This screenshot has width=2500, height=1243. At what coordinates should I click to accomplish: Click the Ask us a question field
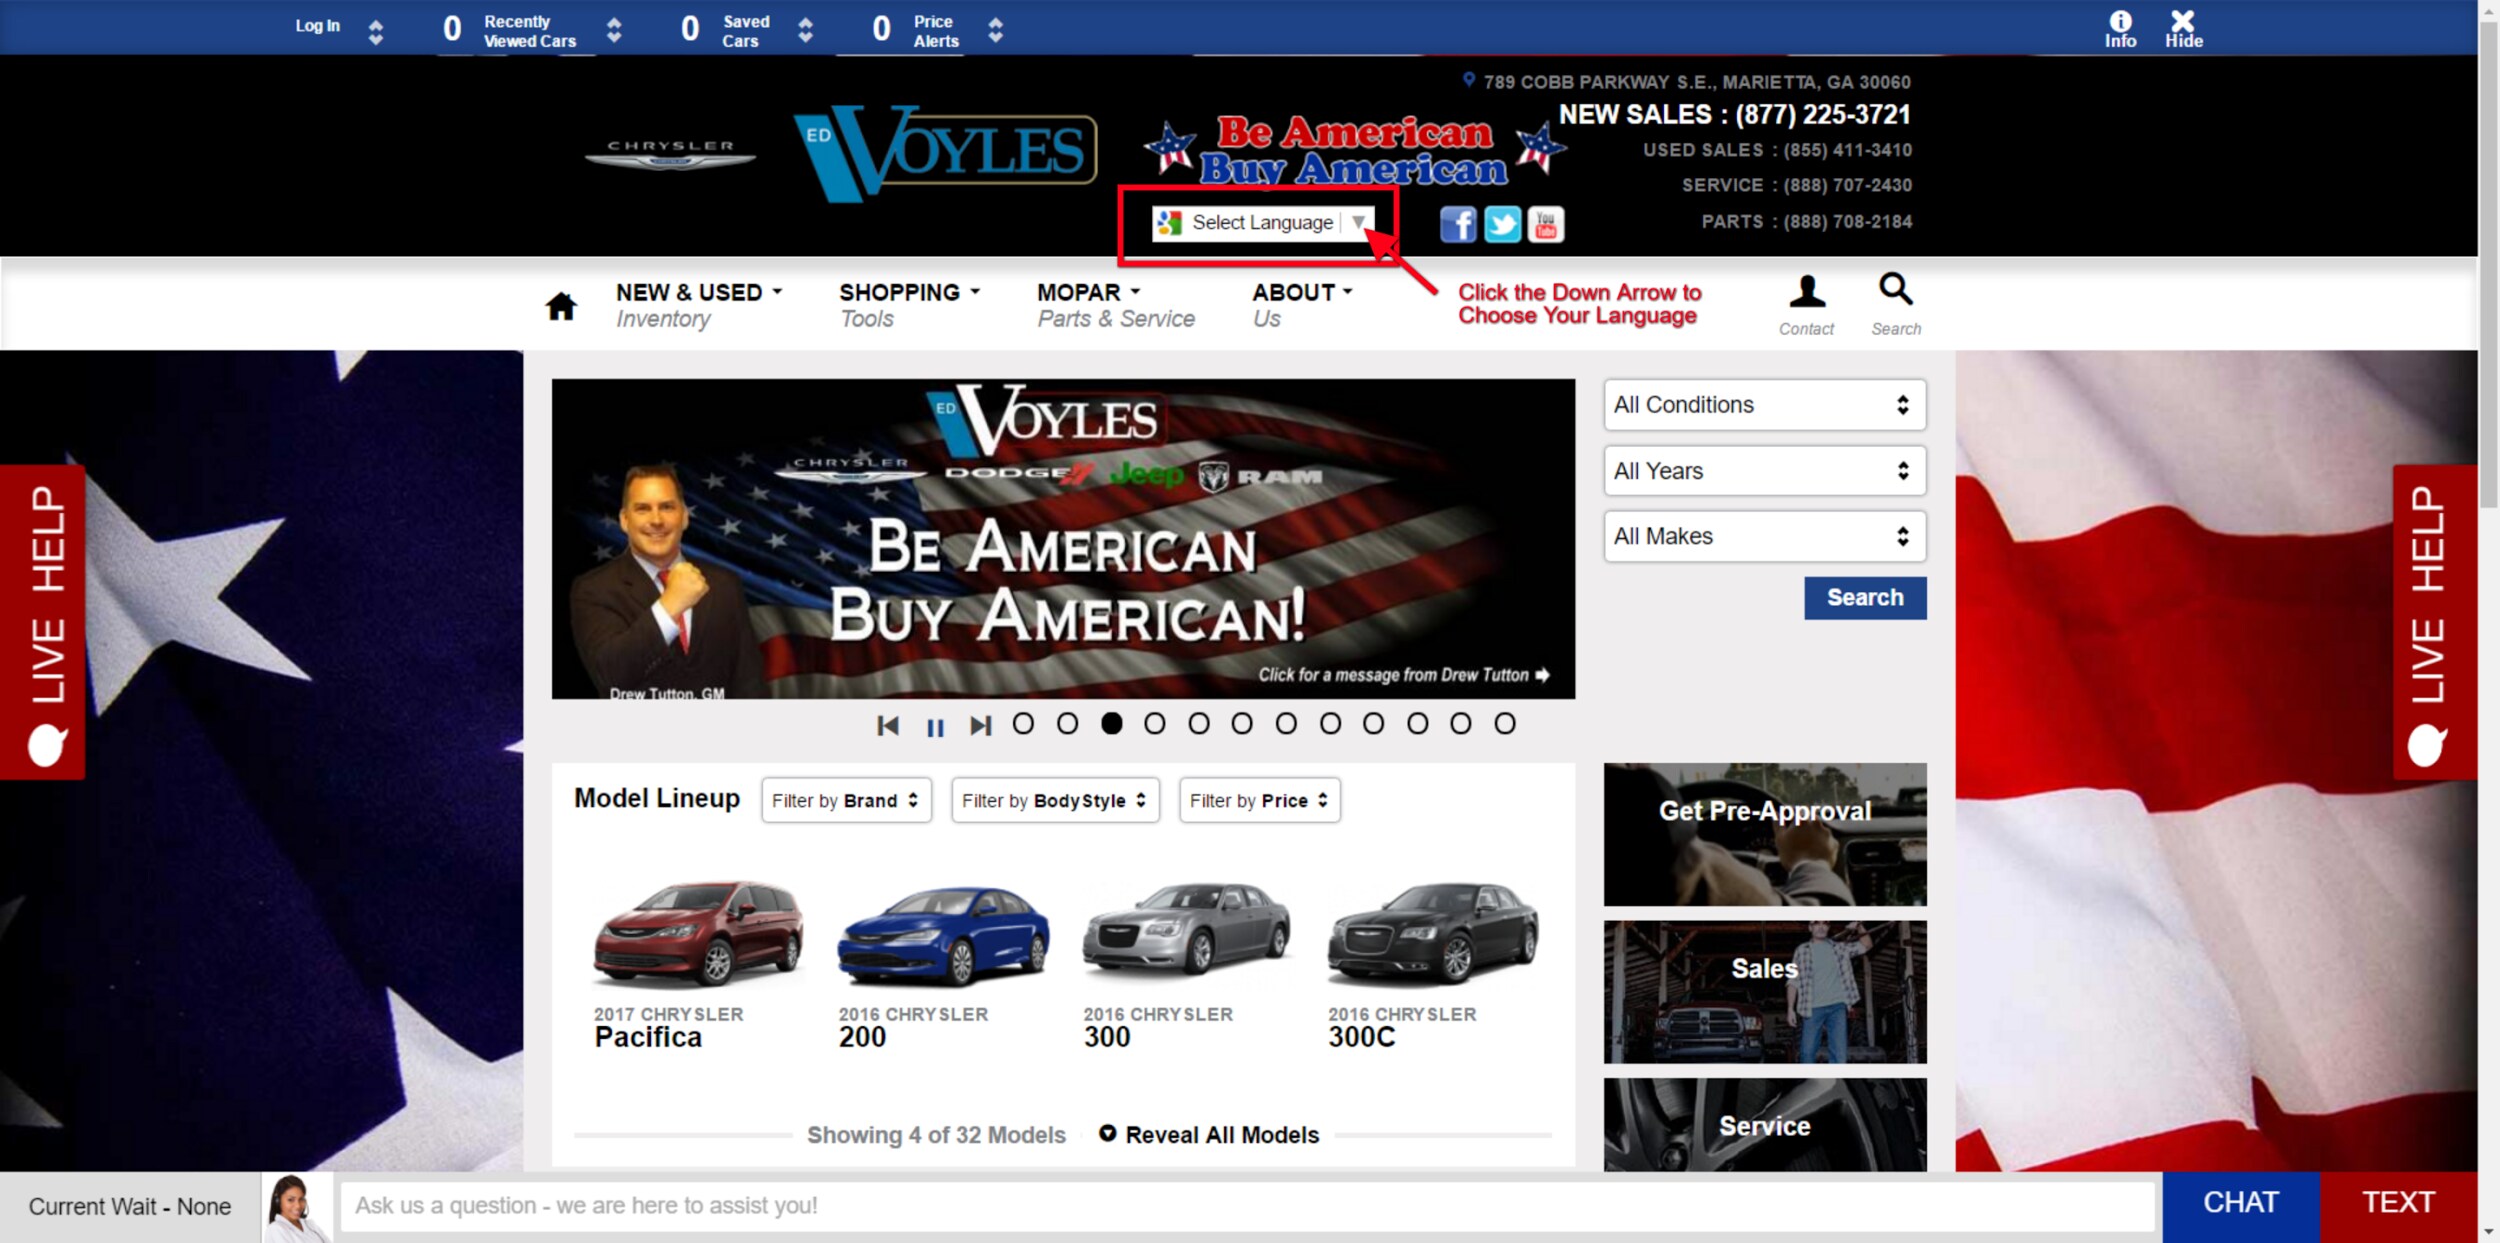[1247, 1207]
